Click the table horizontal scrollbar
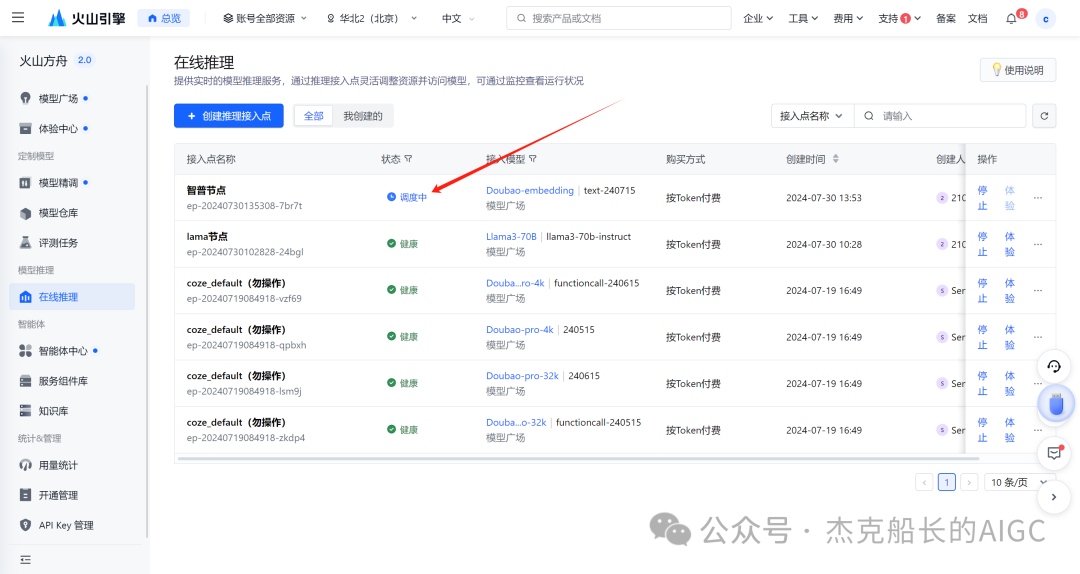Screen dimensions: 1080x574 (x=578, y=458)
